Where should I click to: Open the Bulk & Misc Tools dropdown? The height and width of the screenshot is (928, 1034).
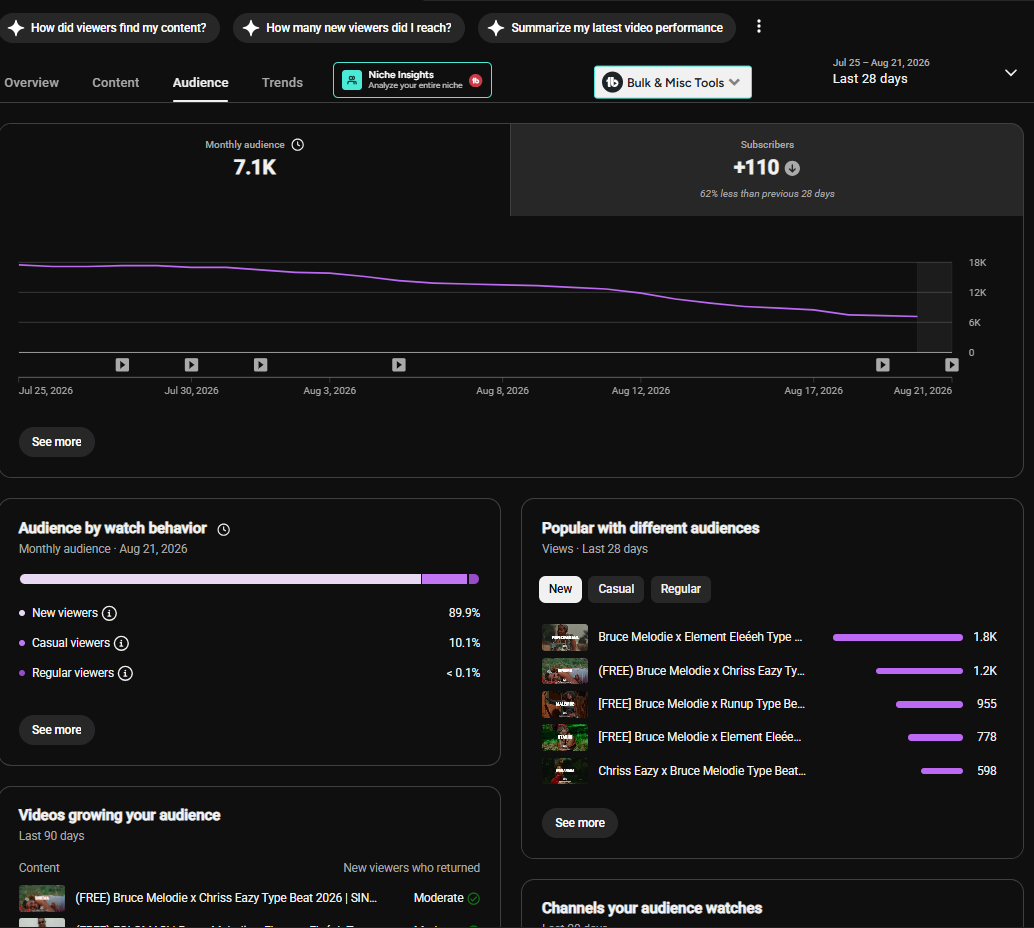pos(673,82)
